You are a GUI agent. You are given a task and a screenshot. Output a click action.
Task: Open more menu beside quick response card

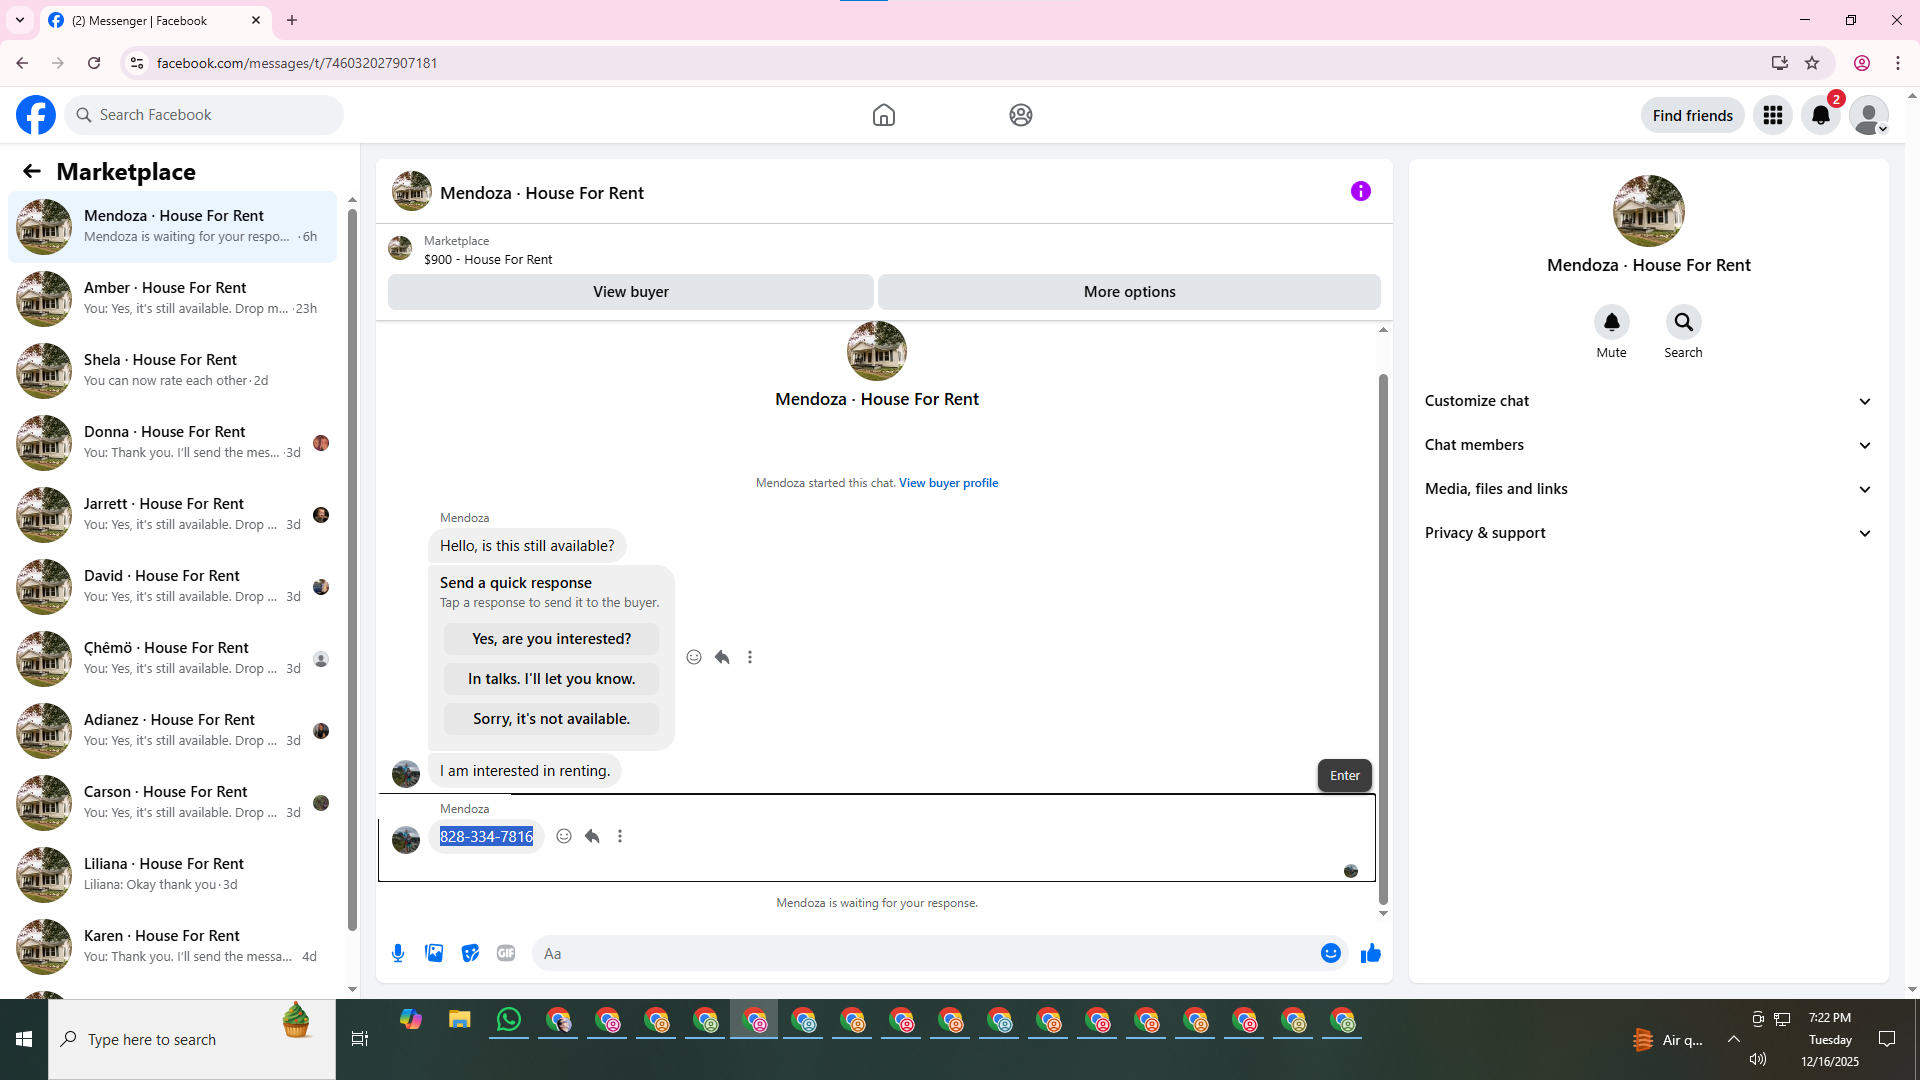(750, 657)
